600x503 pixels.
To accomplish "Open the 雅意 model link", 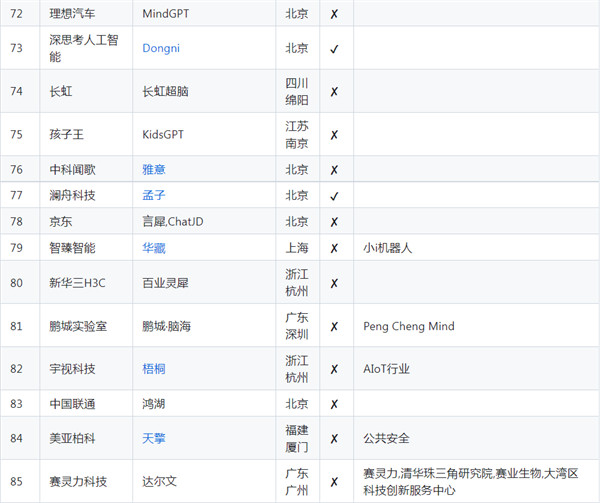I will point(154,169).
